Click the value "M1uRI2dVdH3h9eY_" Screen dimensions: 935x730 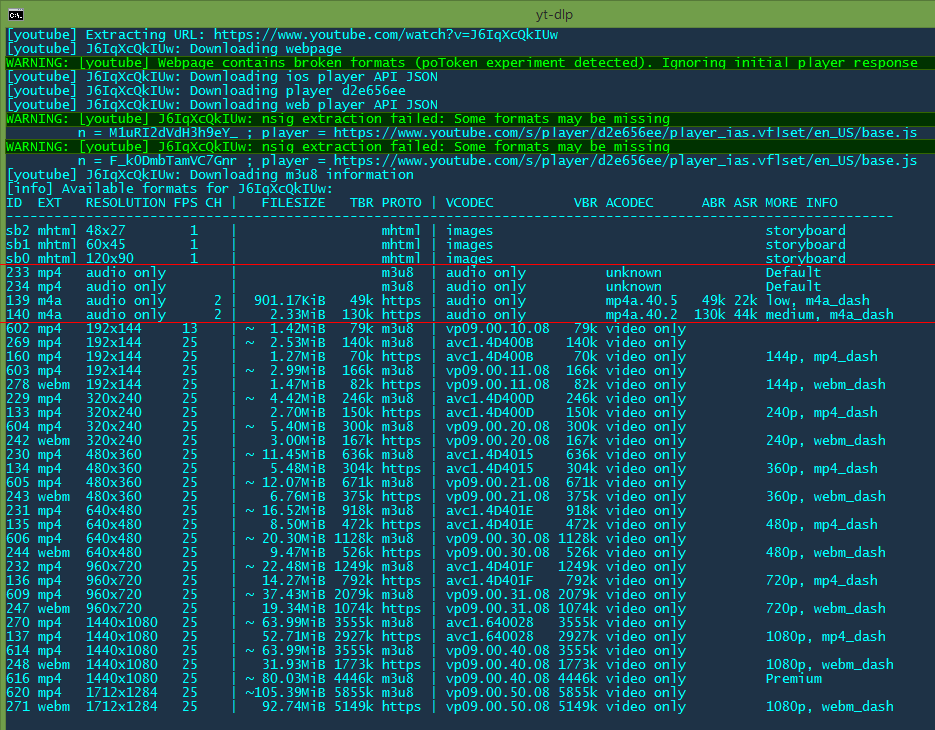point(174,133)
